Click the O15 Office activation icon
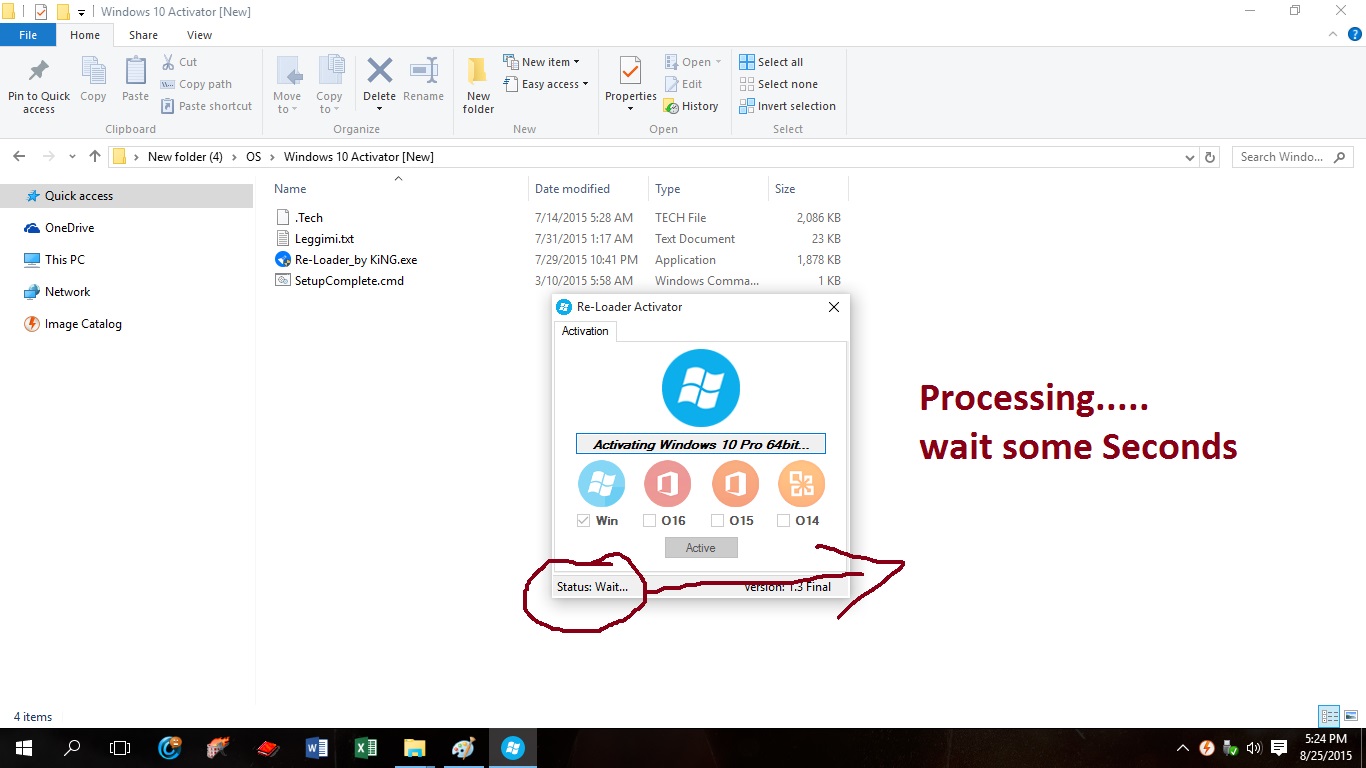Screen dimensions: 1366x768 pos(734,483)
